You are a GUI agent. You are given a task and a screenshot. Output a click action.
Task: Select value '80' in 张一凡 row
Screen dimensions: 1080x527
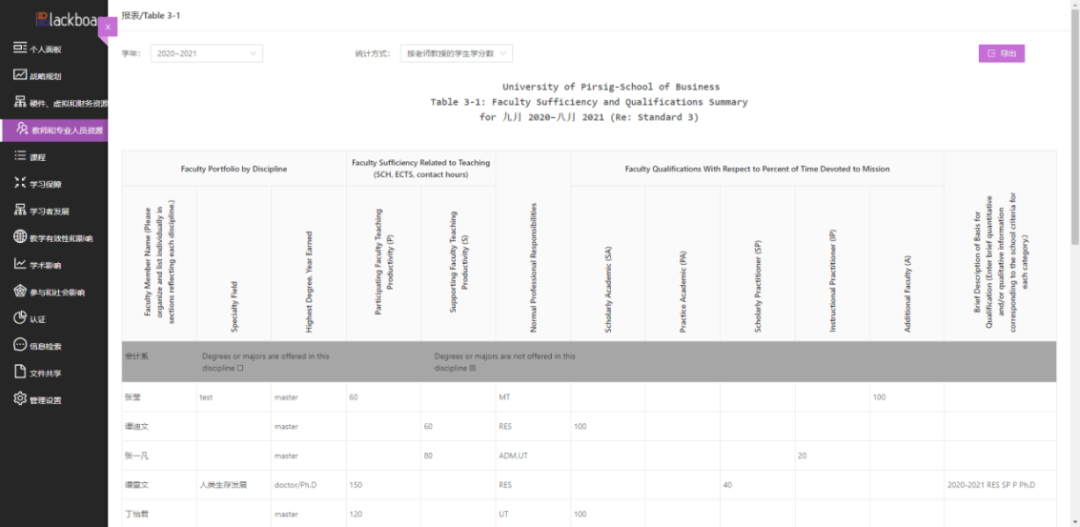coord(428,455)
